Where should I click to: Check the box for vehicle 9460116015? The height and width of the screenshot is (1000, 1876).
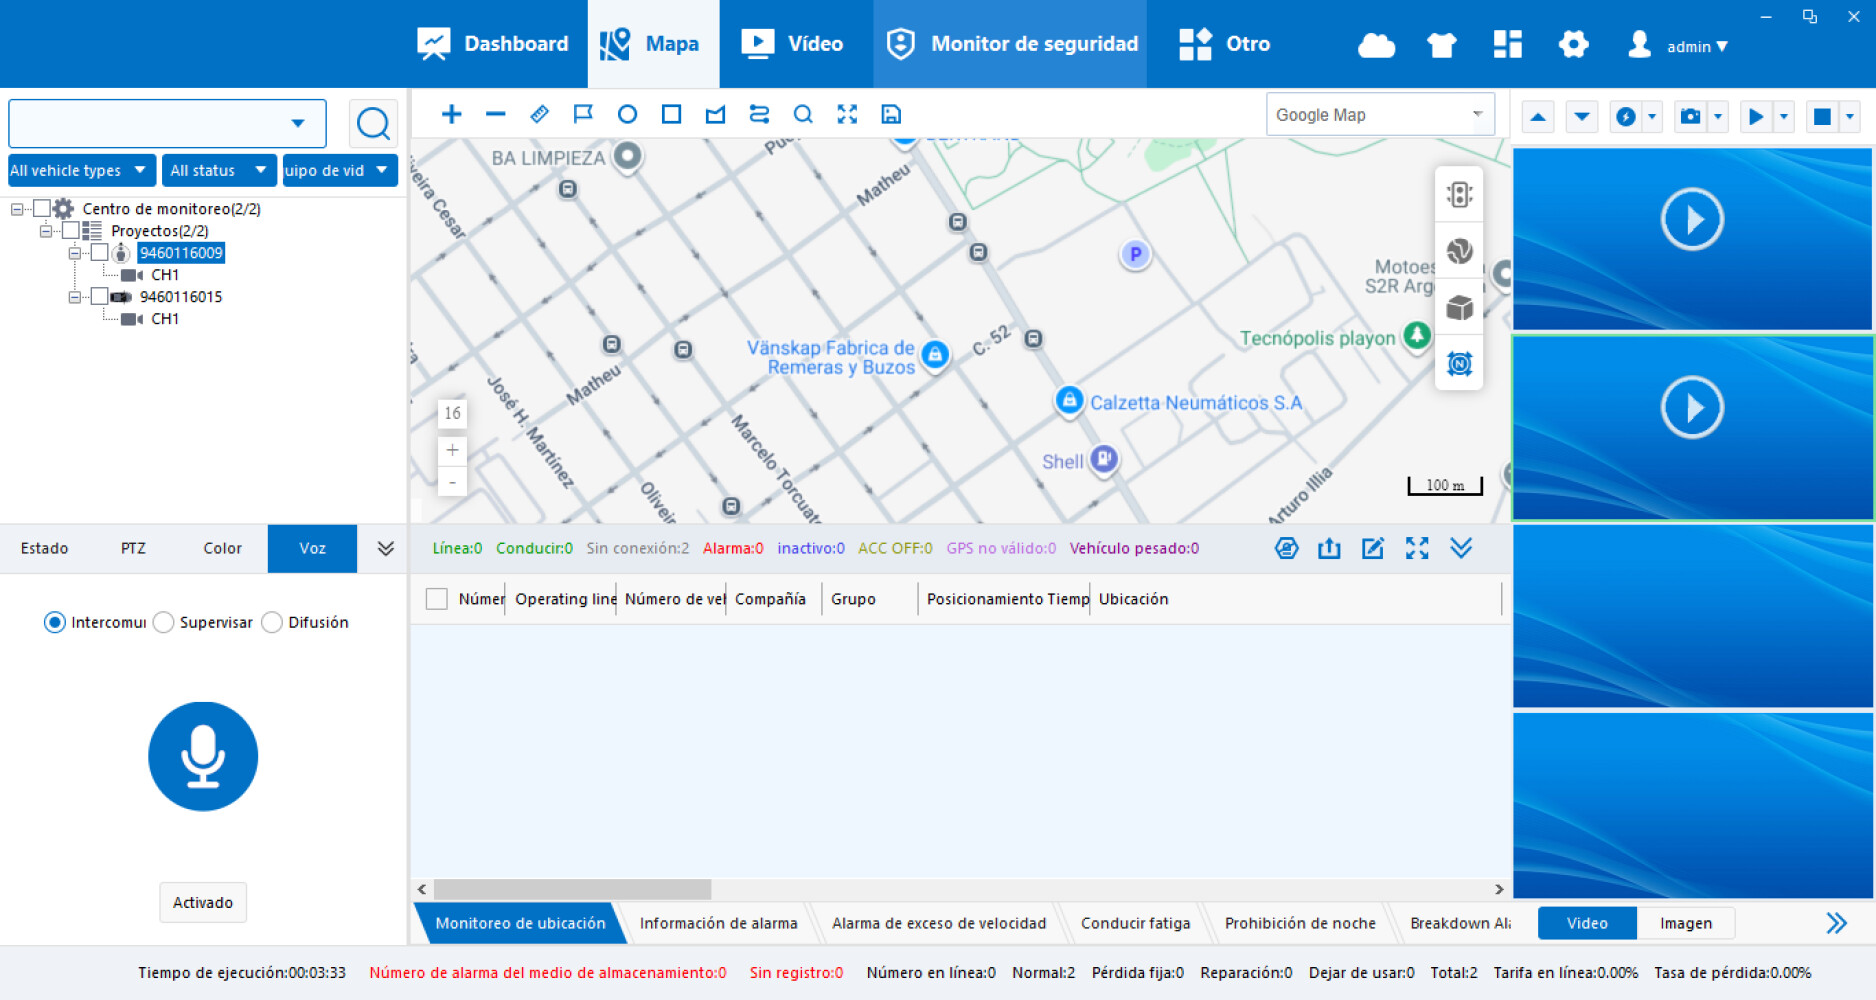(x=99, y=296)
